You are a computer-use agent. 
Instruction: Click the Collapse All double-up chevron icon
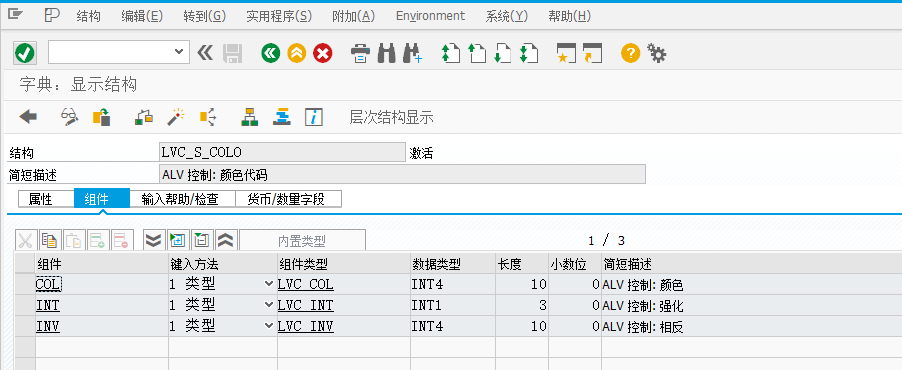(227, 240)
